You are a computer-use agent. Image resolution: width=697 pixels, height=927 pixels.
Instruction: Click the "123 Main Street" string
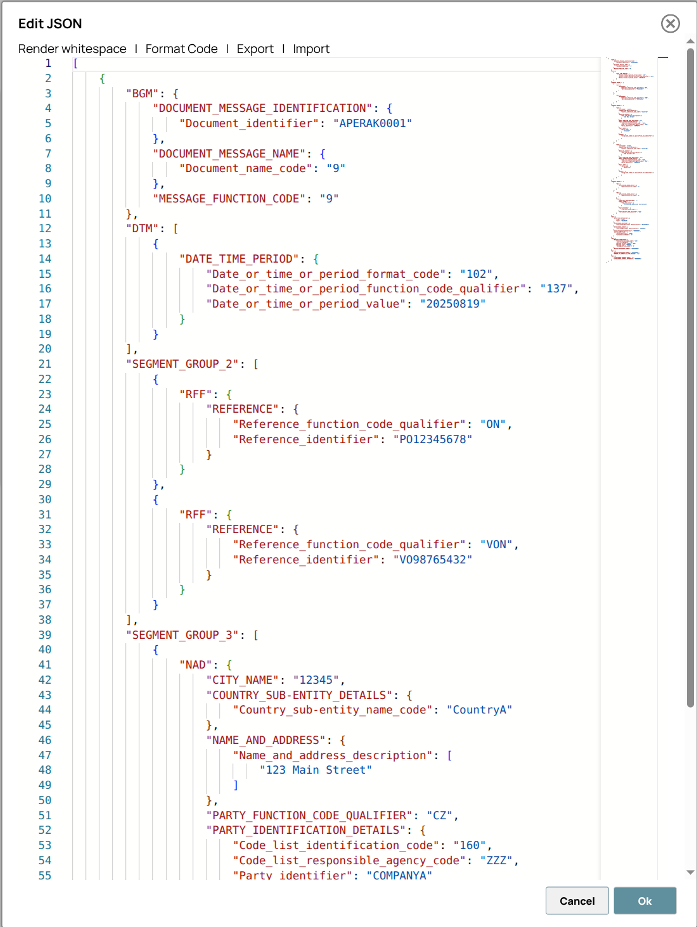pyautogui.click(x=315, y=770)
